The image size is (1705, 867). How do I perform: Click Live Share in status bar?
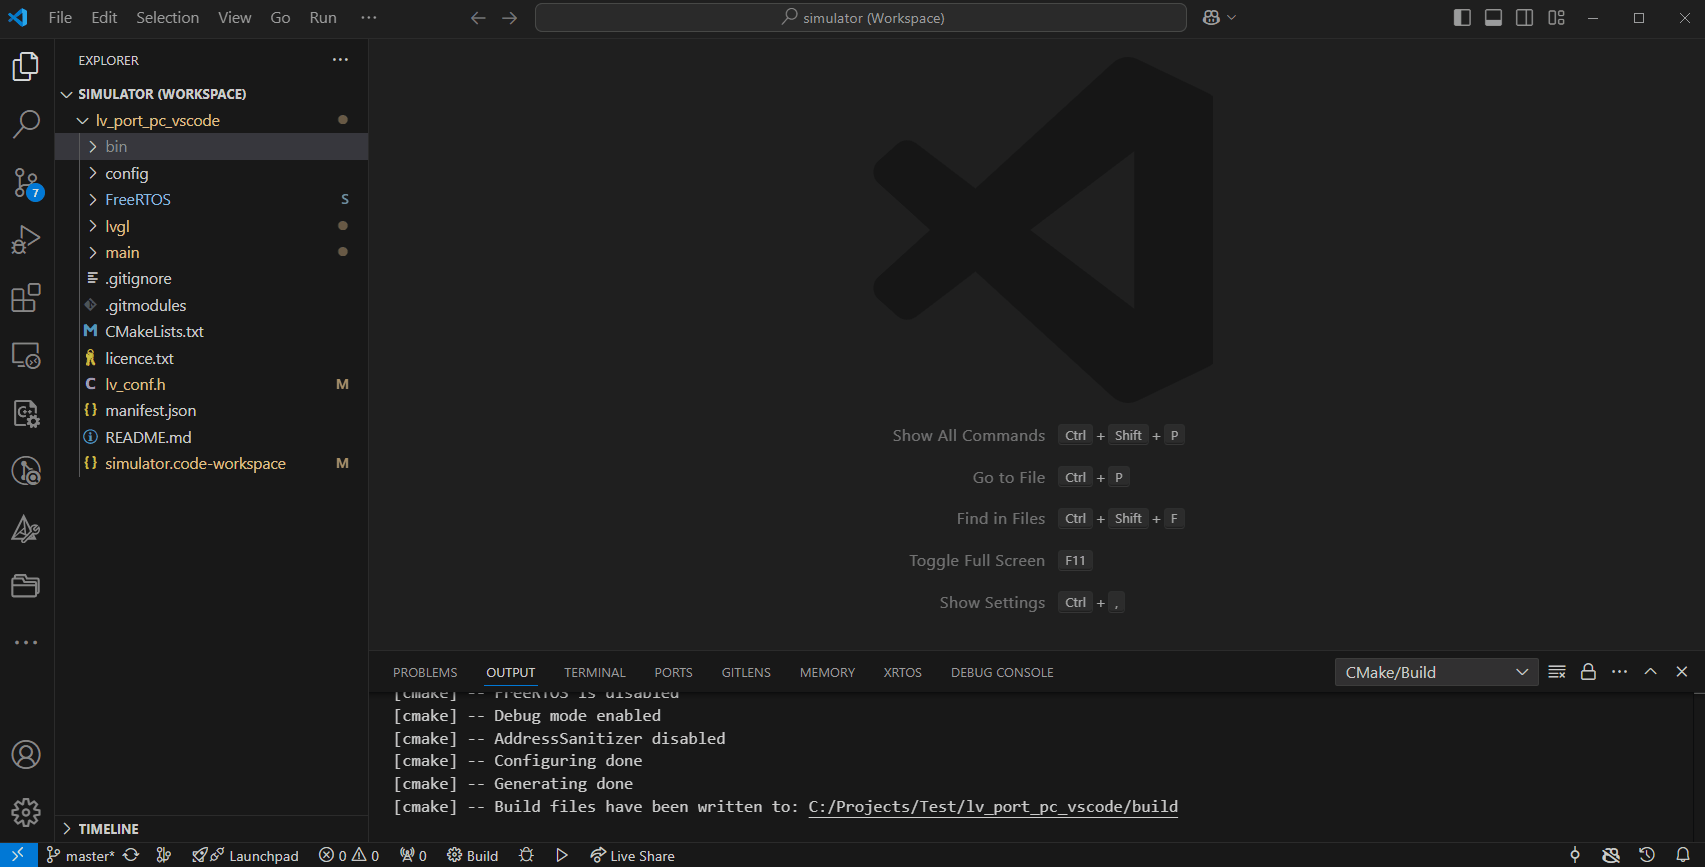632,855
